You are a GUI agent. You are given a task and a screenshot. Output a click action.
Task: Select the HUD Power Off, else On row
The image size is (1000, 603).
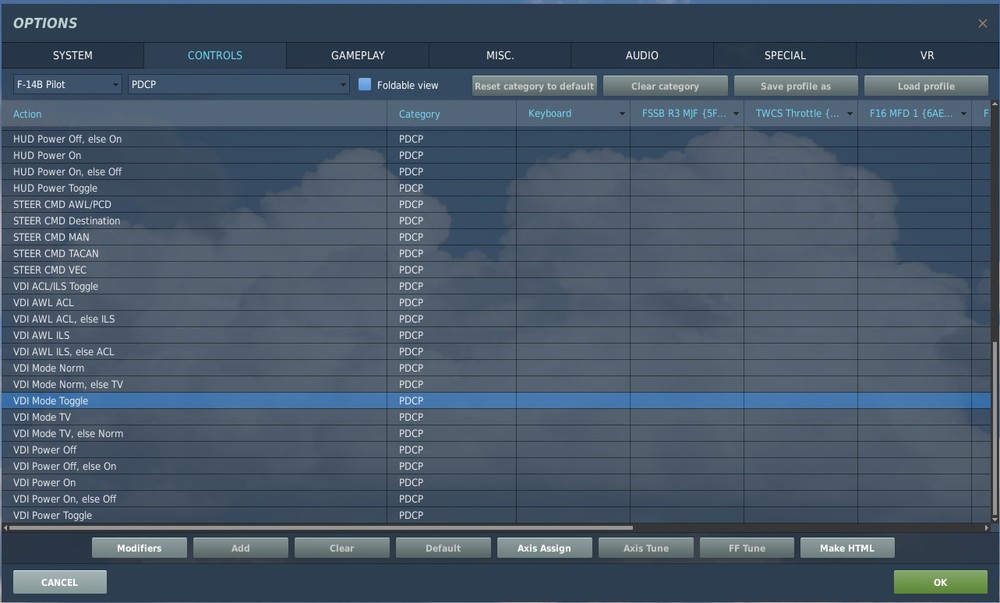click(x=496, y=139)
